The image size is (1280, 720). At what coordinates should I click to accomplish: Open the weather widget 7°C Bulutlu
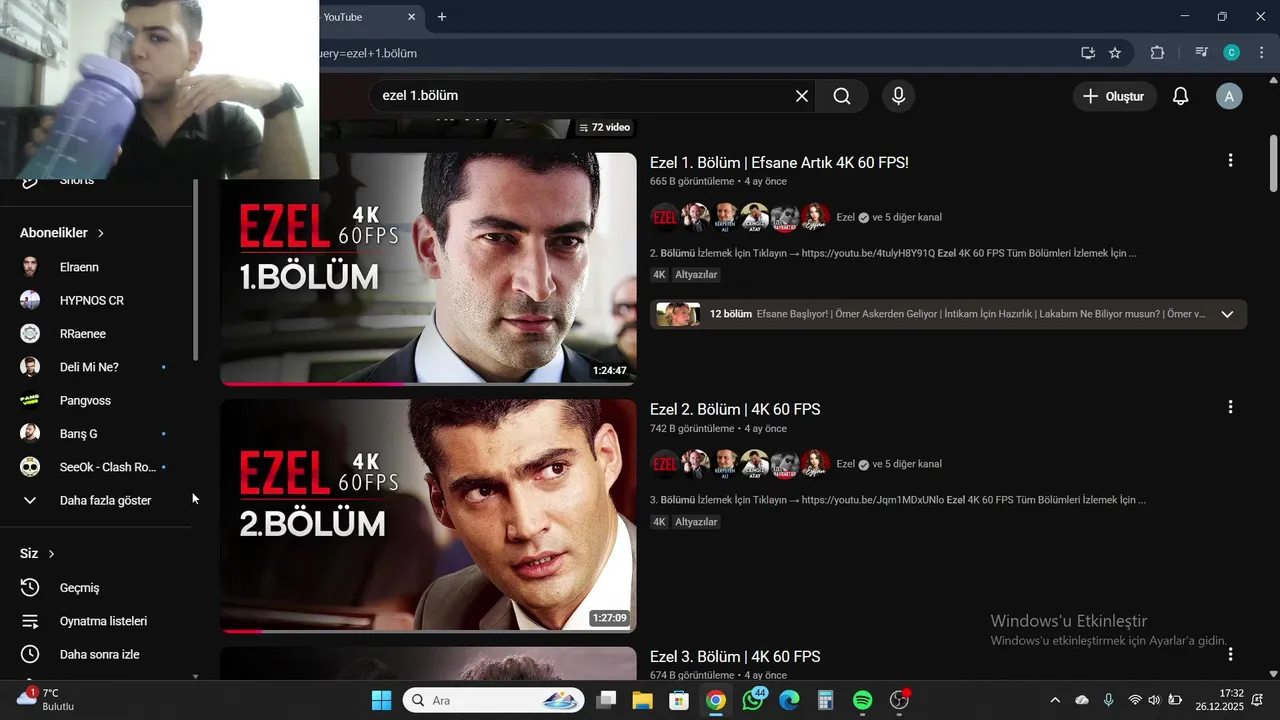point(45,699)
